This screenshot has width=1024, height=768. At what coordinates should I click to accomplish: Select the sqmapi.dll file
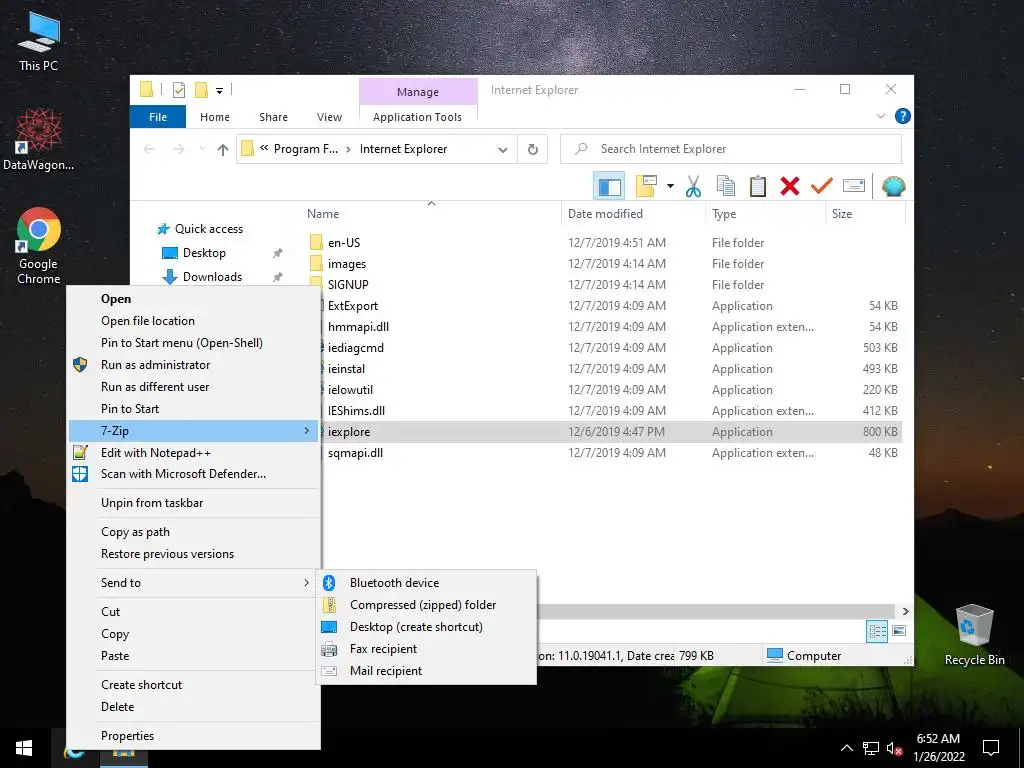tap(355, 453)
